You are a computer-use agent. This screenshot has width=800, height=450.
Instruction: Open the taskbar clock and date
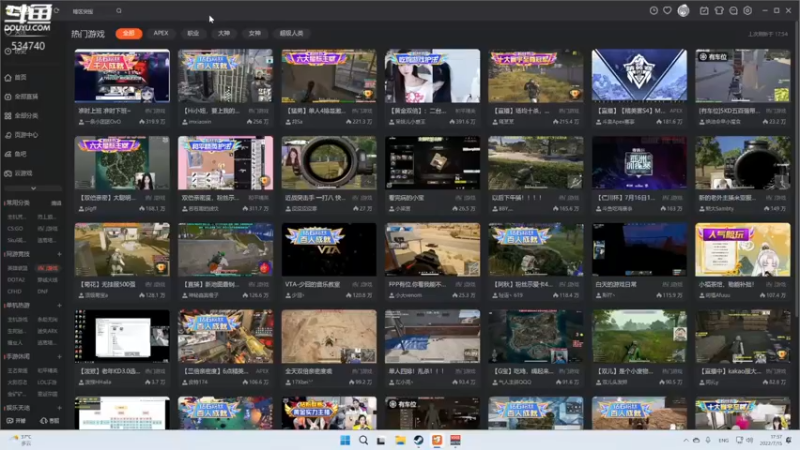[770, 440]
